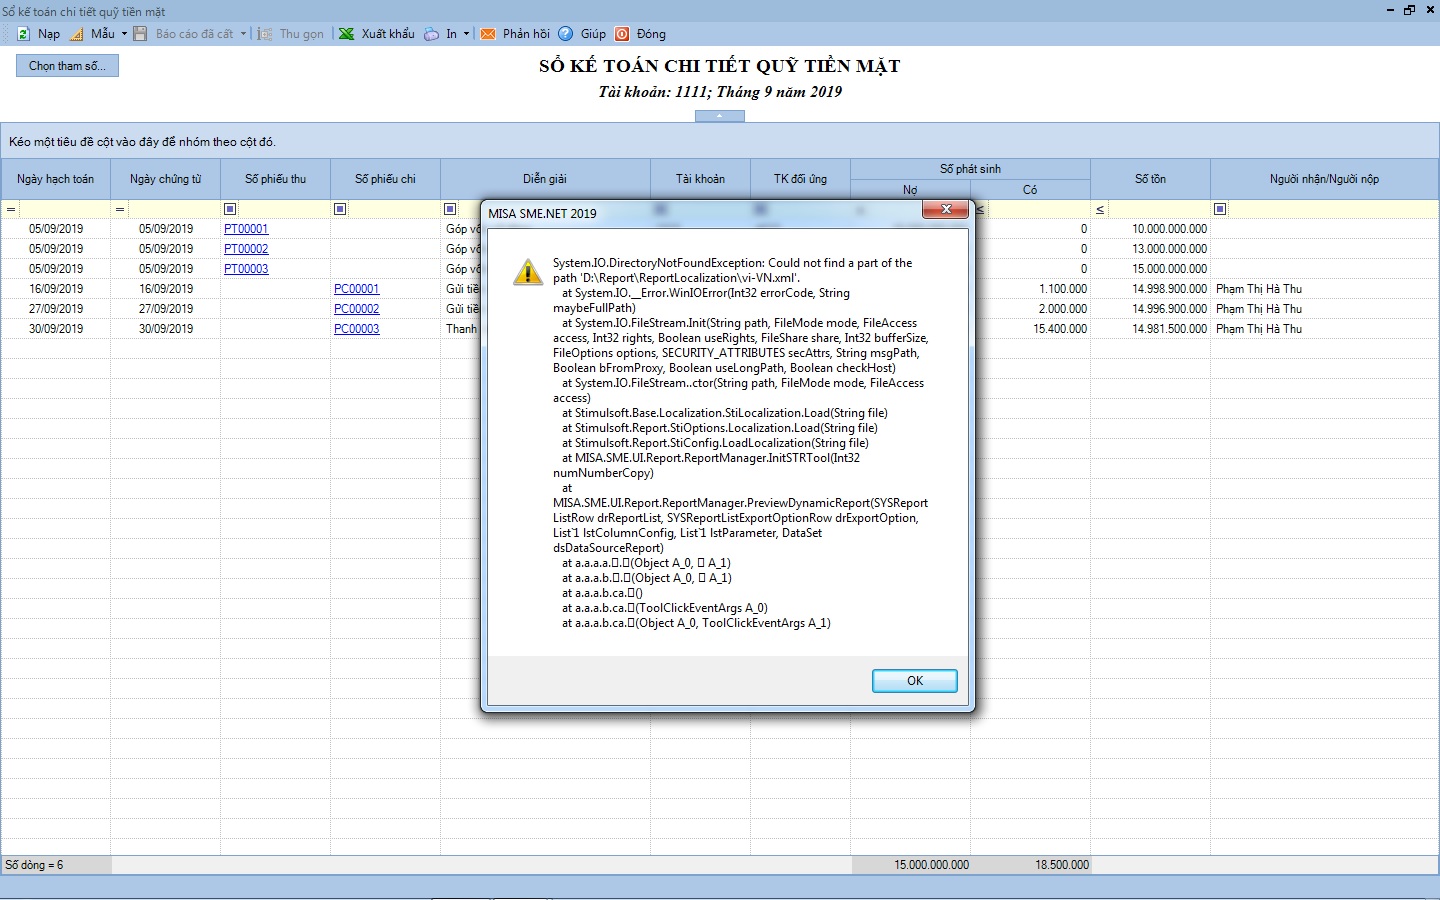The height and width of the screenshot is (900, 1440).
Task: Click the equals filter operator under Ngày hạch toán
Action: pyautogui.click(x=11, y=209)
